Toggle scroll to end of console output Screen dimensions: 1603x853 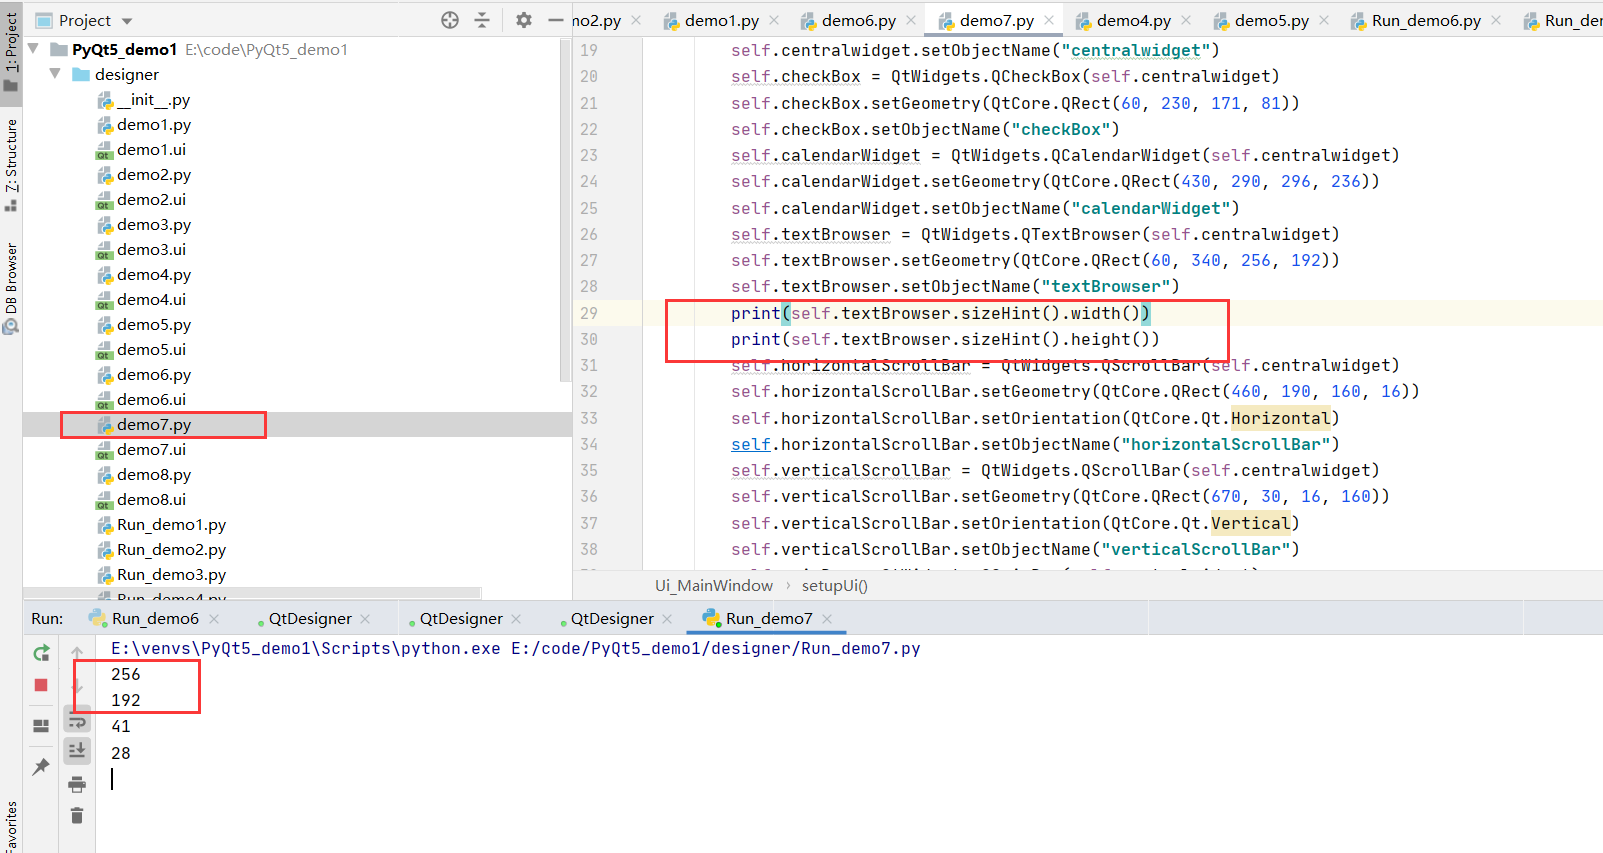click(x=77, y=750)
